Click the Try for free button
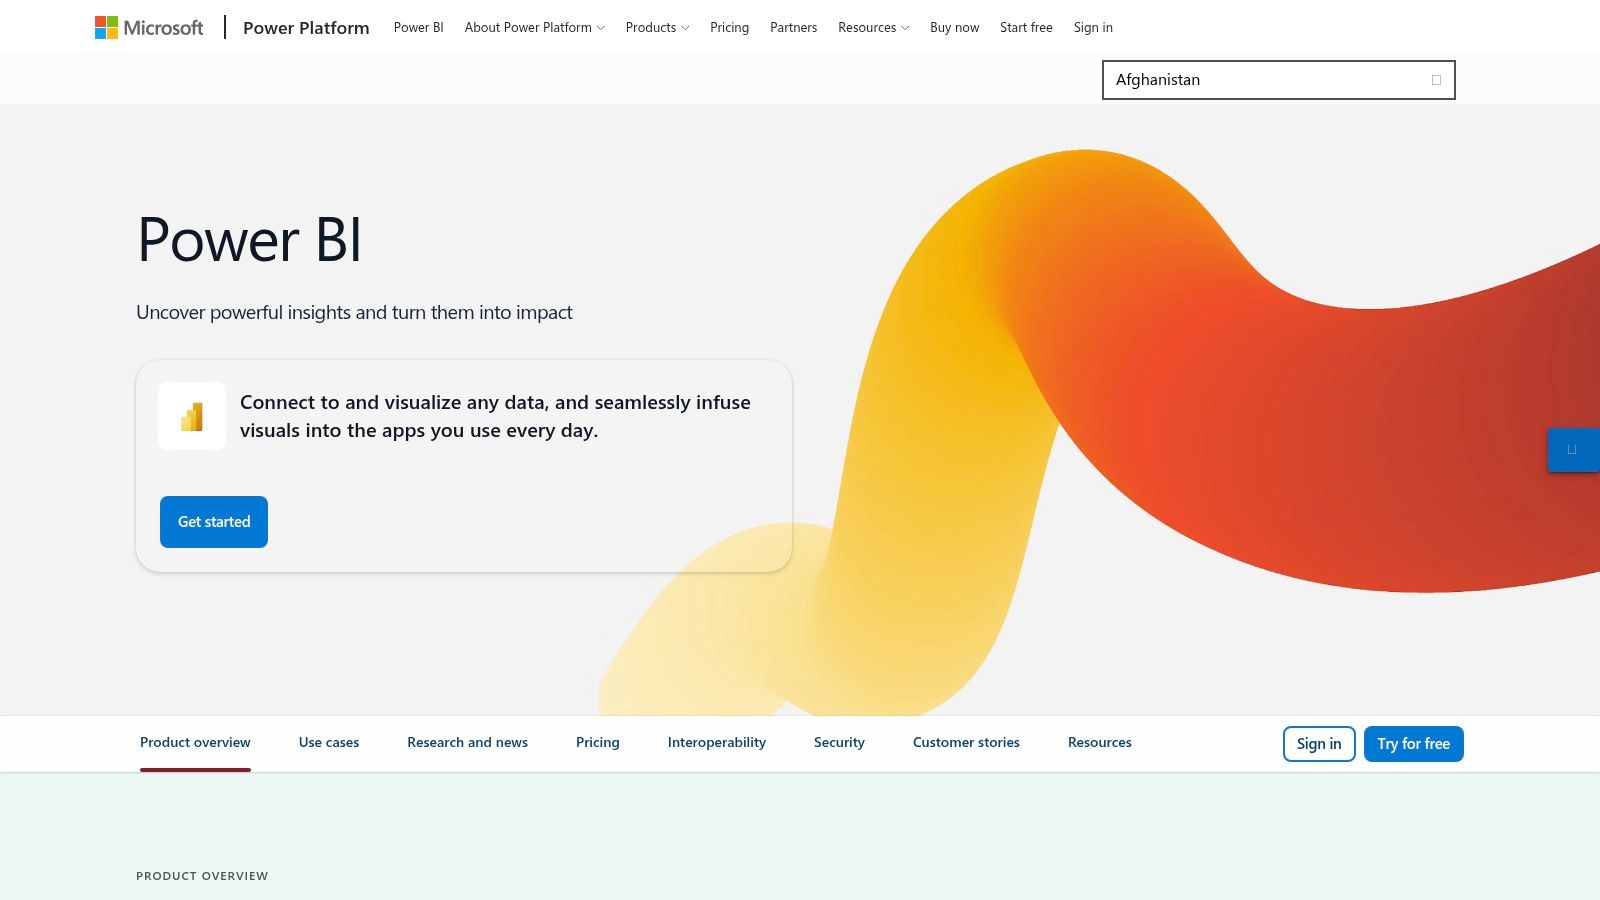This screenshot has height=900, width=1600. click(1413, 743)
